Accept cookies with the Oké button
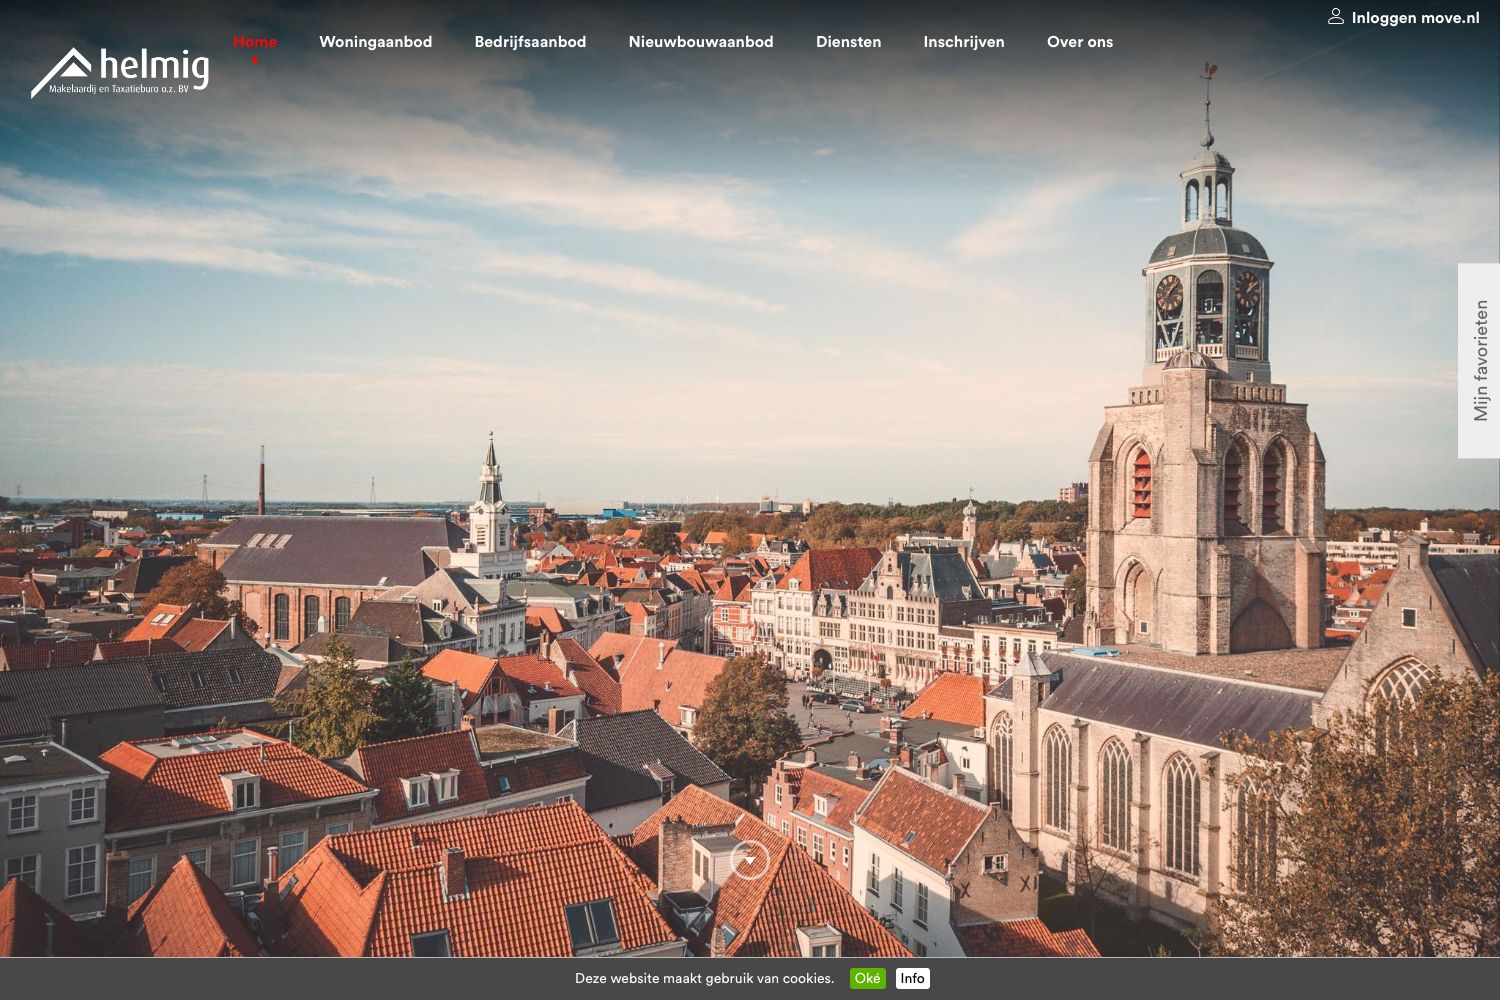1500x1000 pixels. coord(868,978)
